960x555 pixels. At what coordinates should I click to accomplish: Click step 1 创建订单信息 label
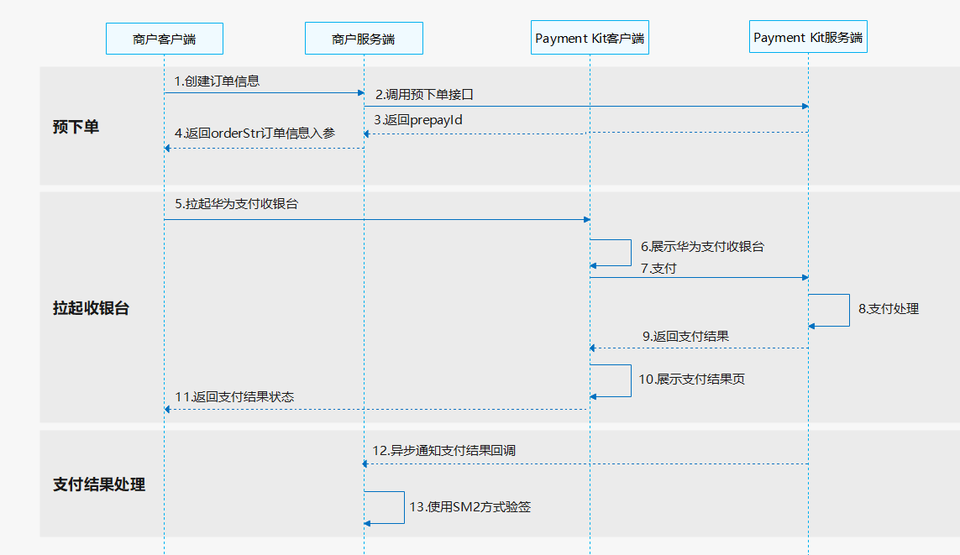click(217, 80)
